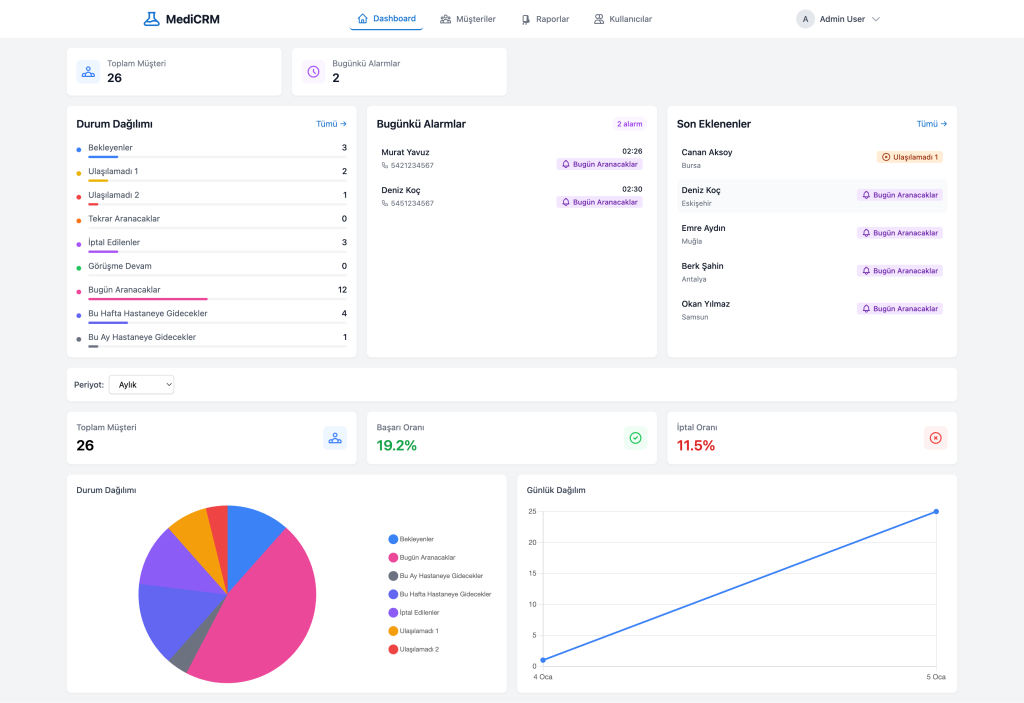Image resolution: width=1024 pixels, height=703 pixels.
Task: Click the MediCRM flask logo icon
Action: click(x=151, y=19)
